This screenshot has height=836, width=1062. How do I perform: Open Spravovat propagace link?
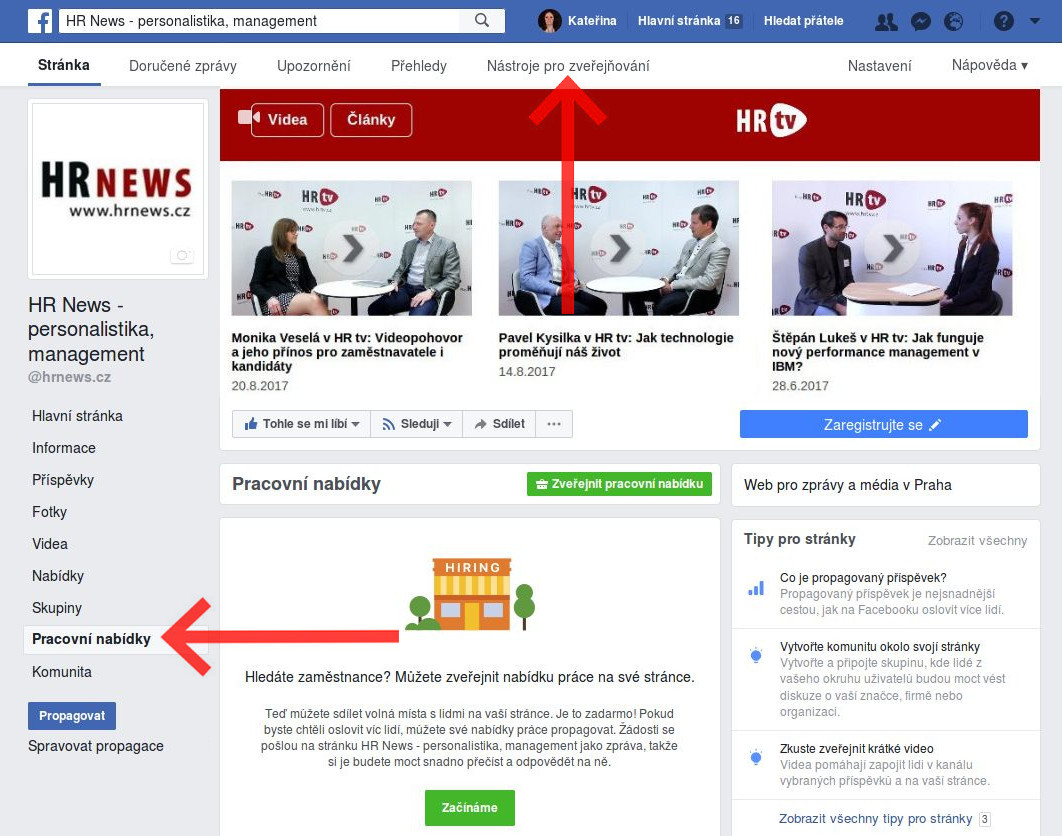point(95,746)
